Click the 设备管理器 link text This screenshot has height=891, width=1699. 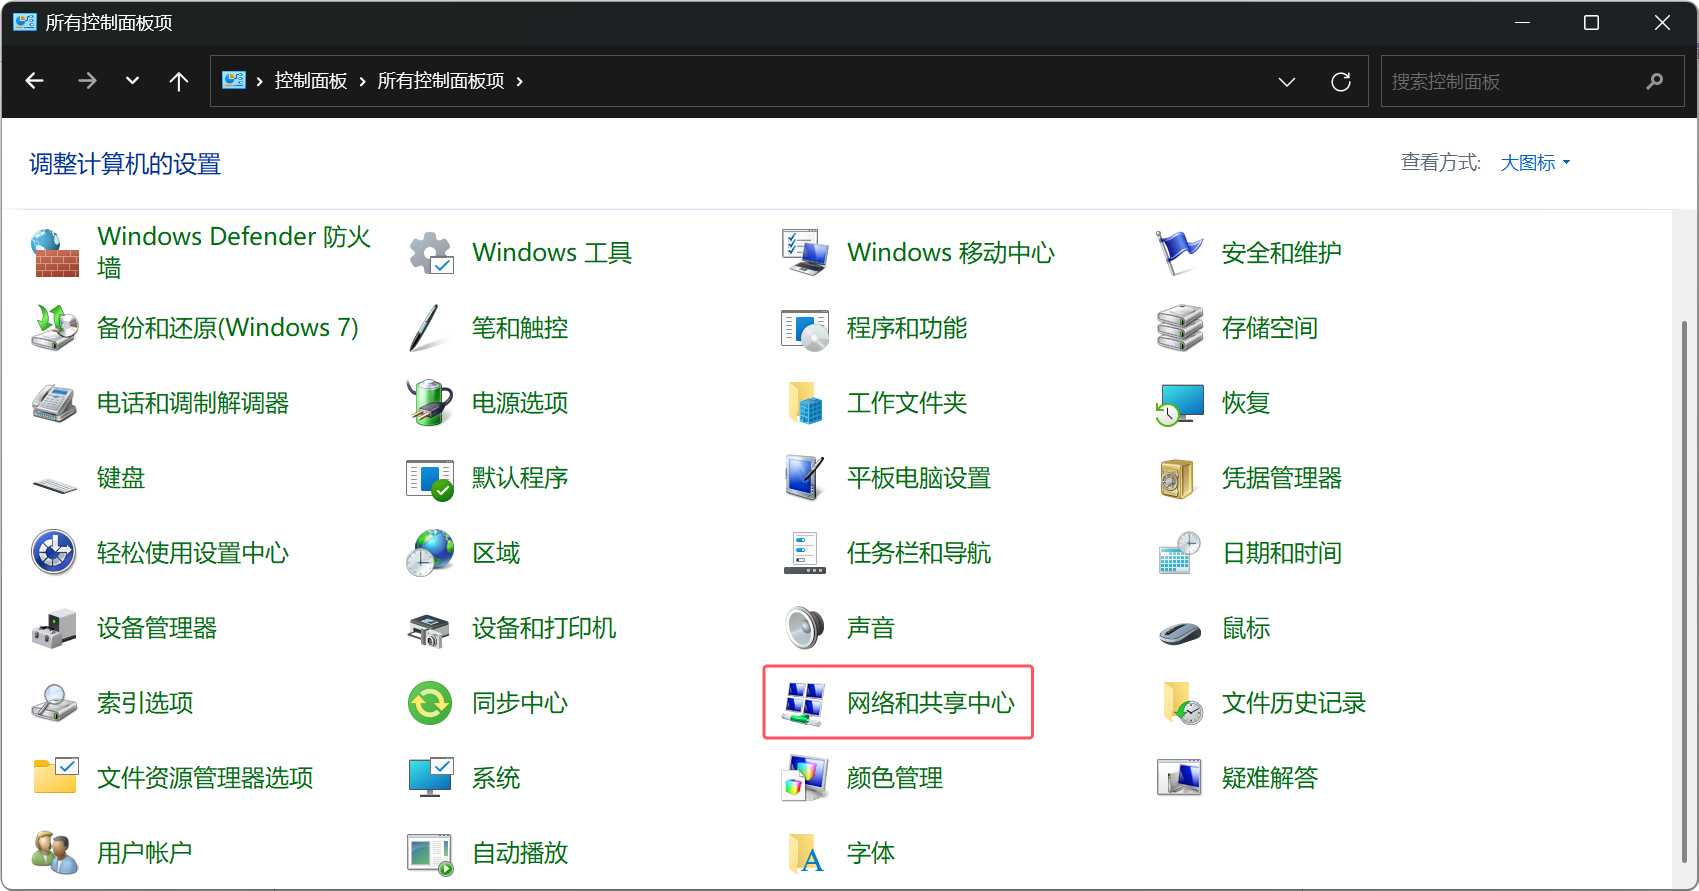point(157,628)
